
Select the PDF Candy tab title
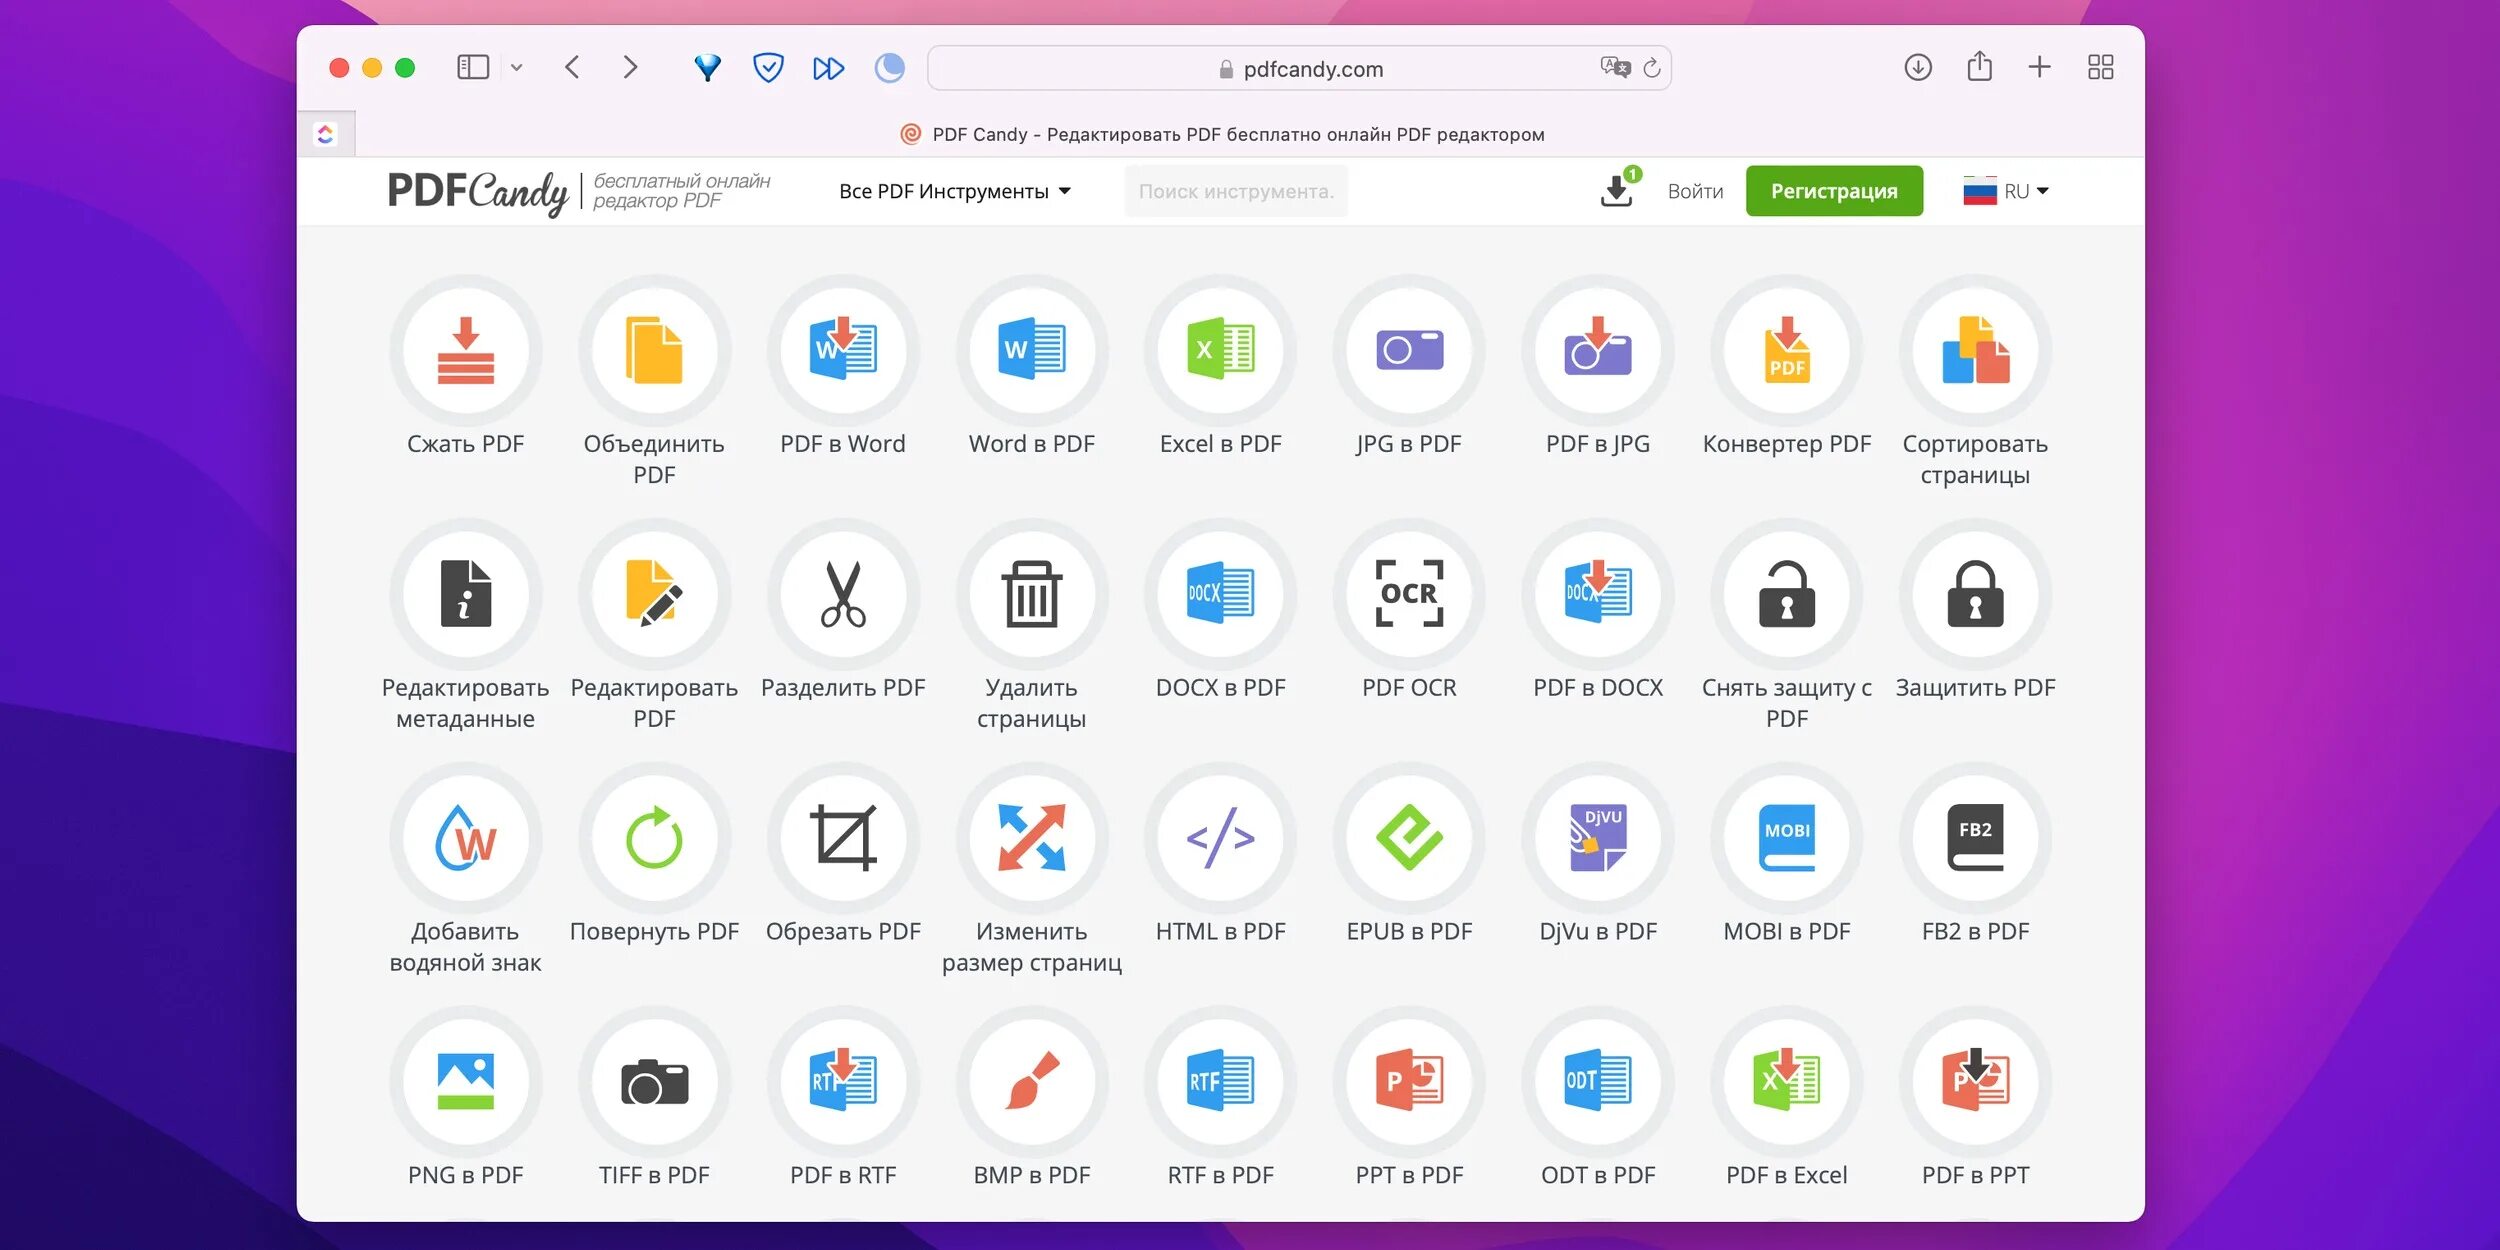tap(1222, 134)
